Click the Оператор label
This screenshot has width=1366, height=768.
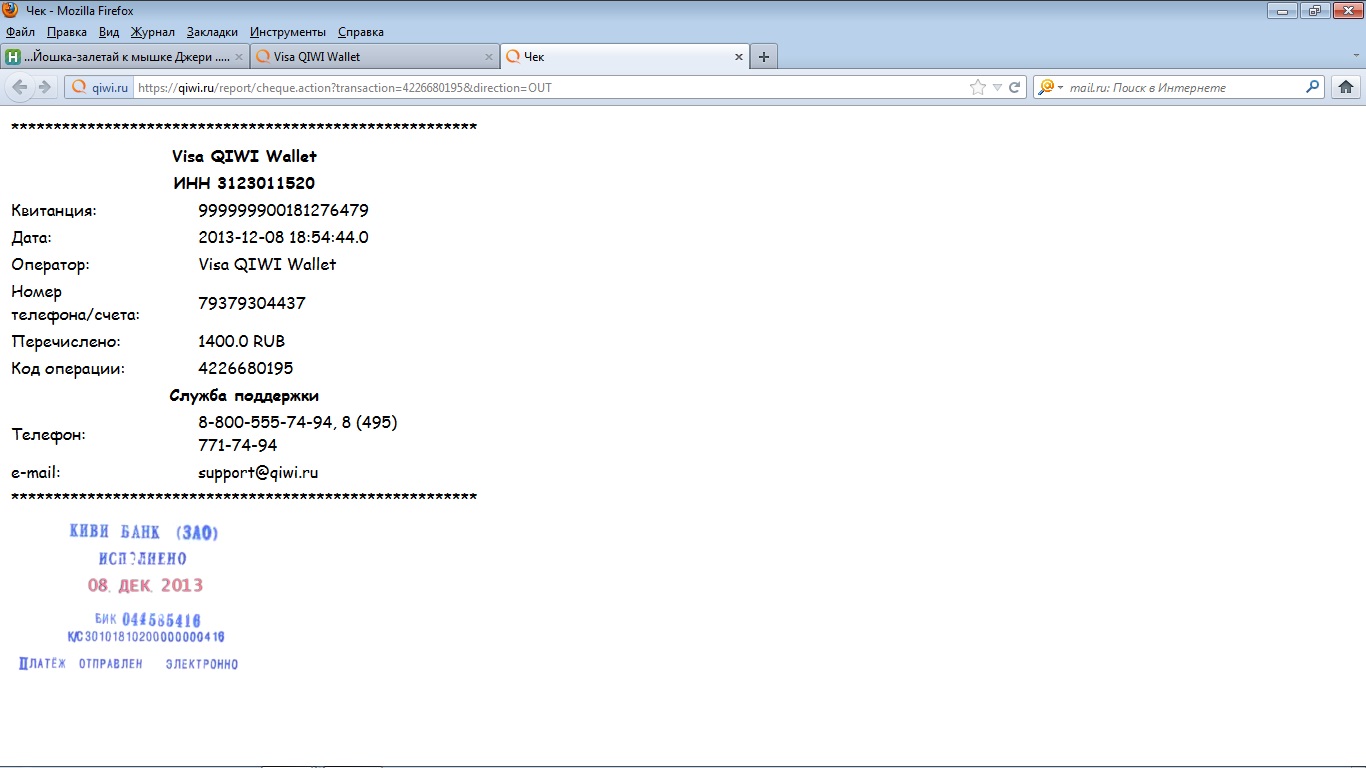click(50, 264)
